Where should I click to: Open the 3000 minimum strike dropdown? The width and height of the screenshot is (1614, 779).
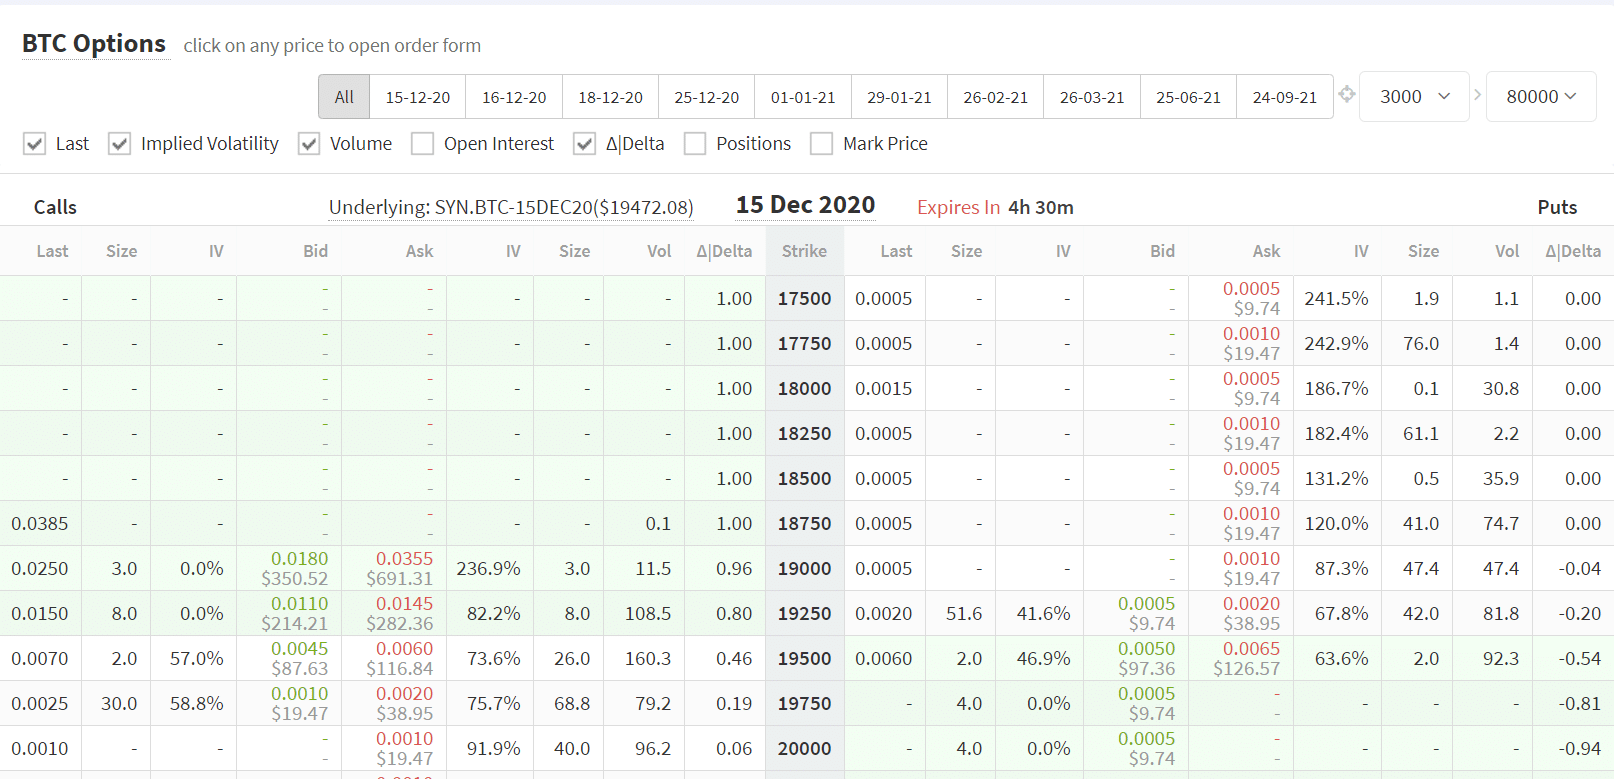click(1414, 97)
